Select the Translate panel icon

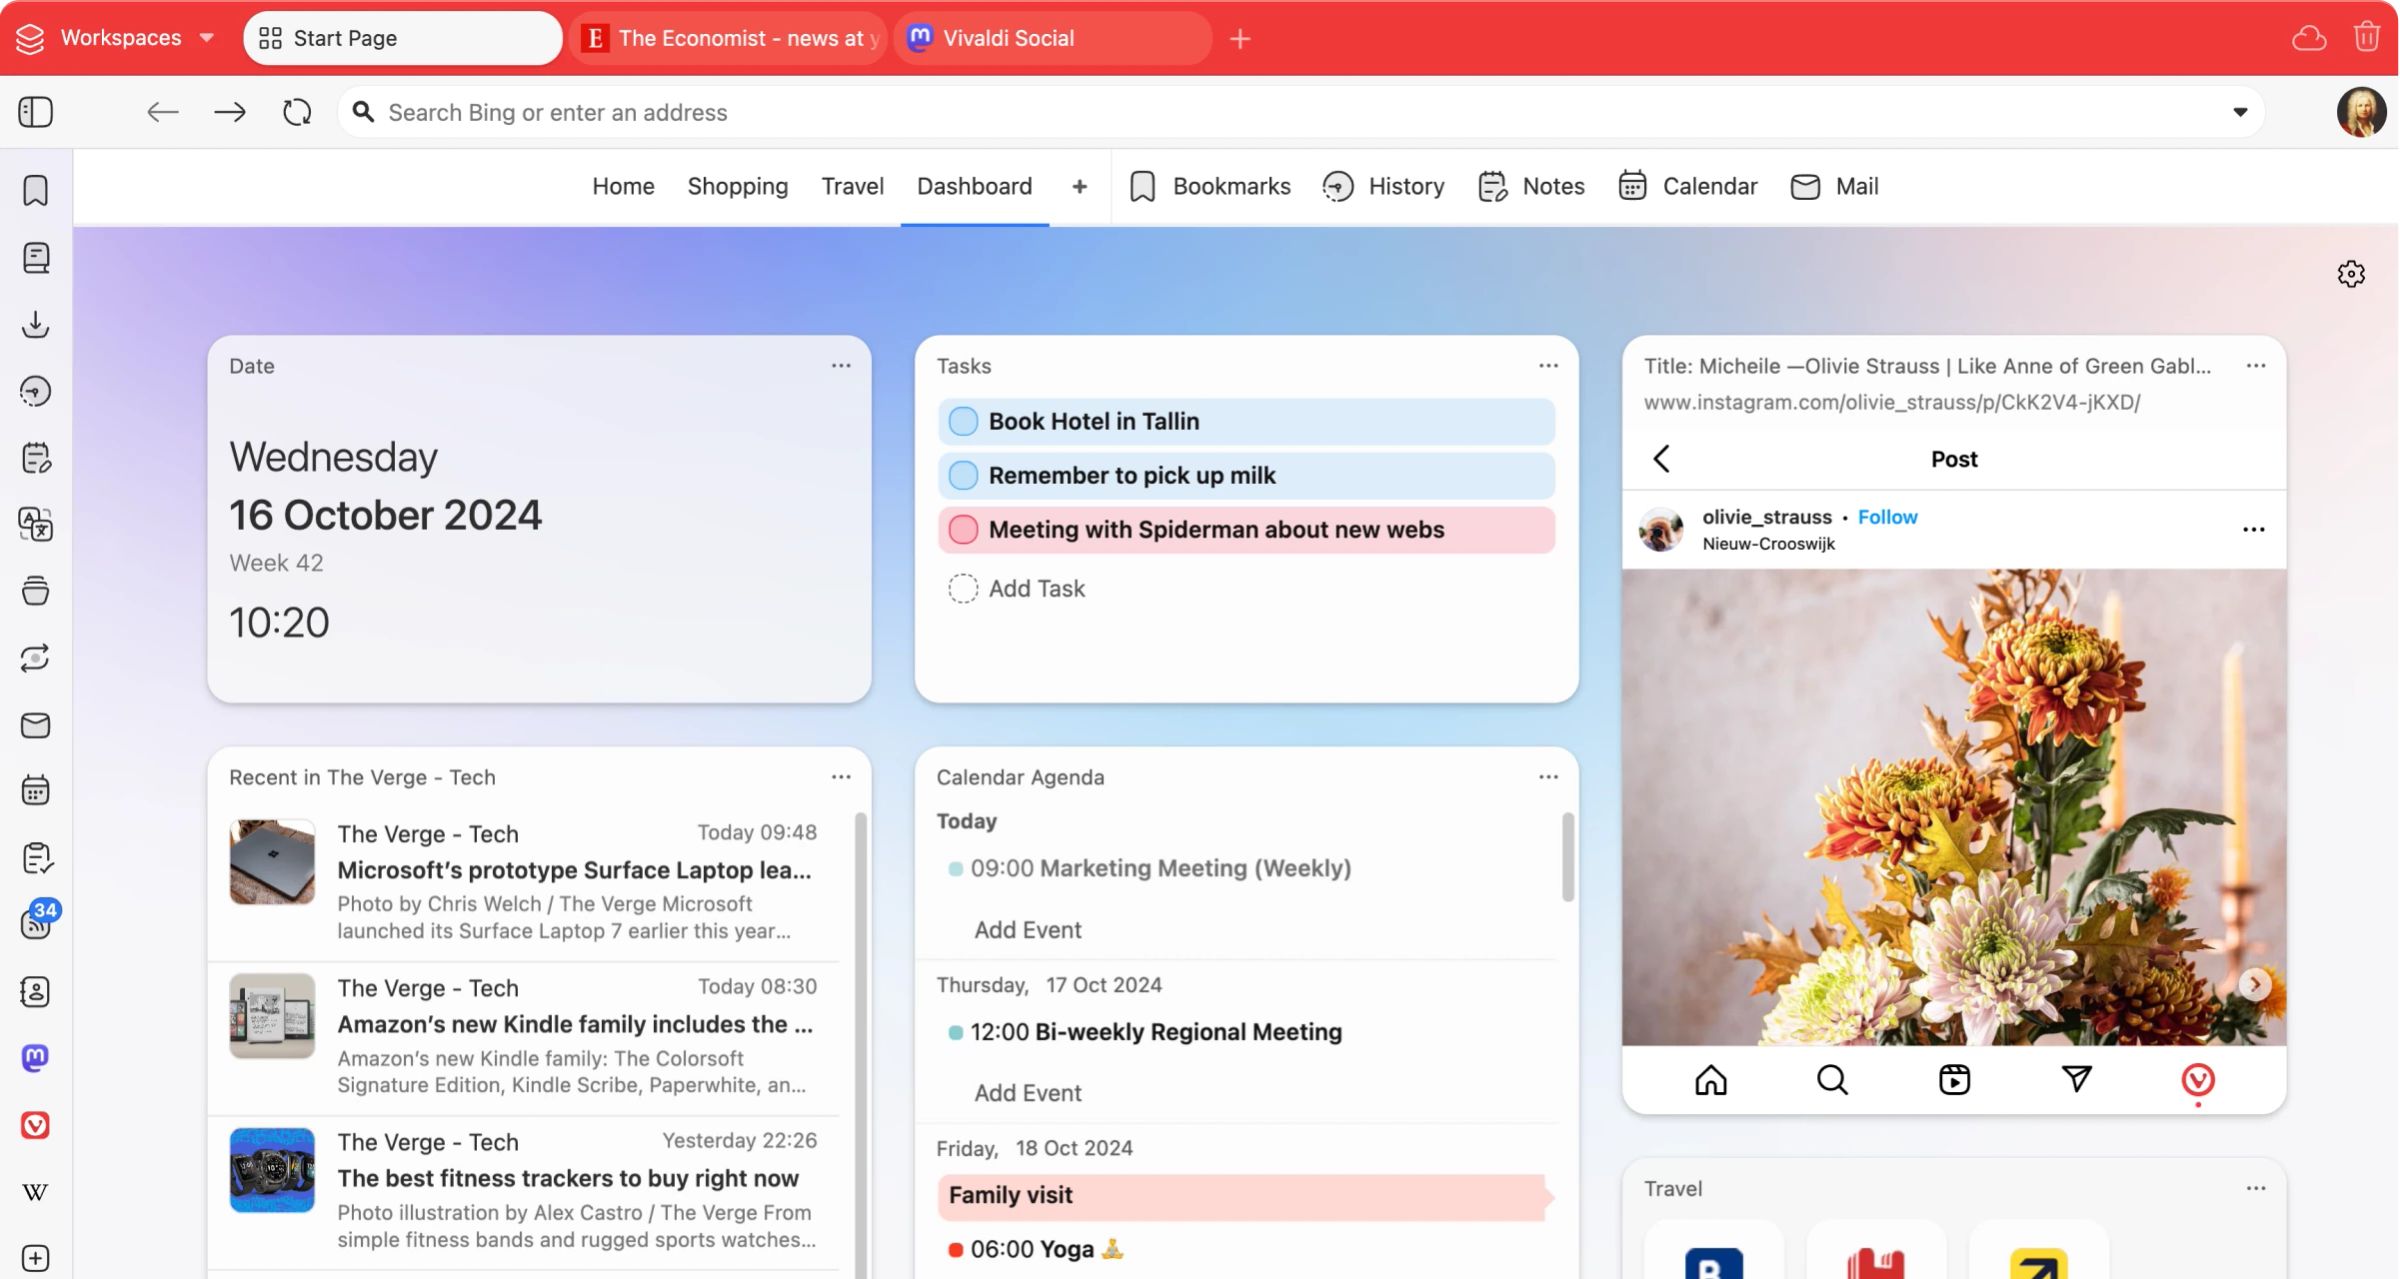[x=36, y=524]
